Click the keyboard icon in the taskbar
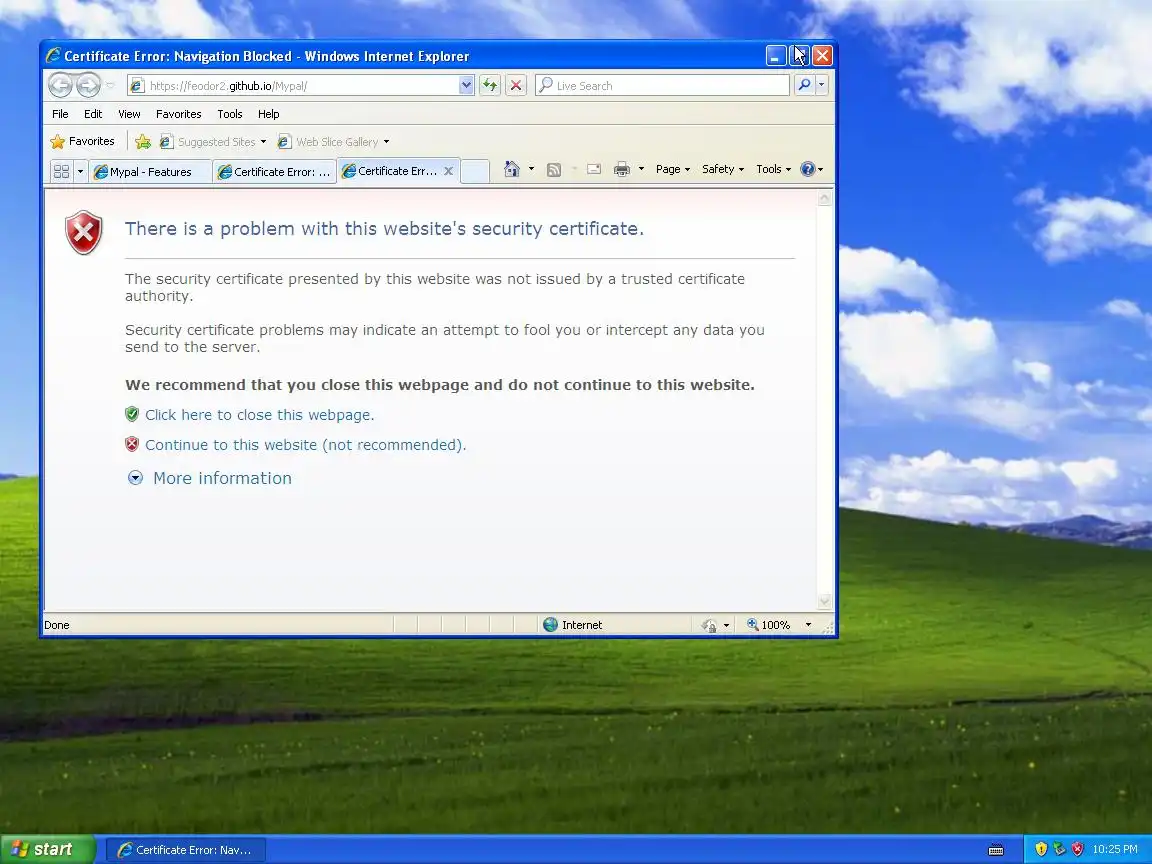Screen dimensions: 1152x864 [996, 850]
